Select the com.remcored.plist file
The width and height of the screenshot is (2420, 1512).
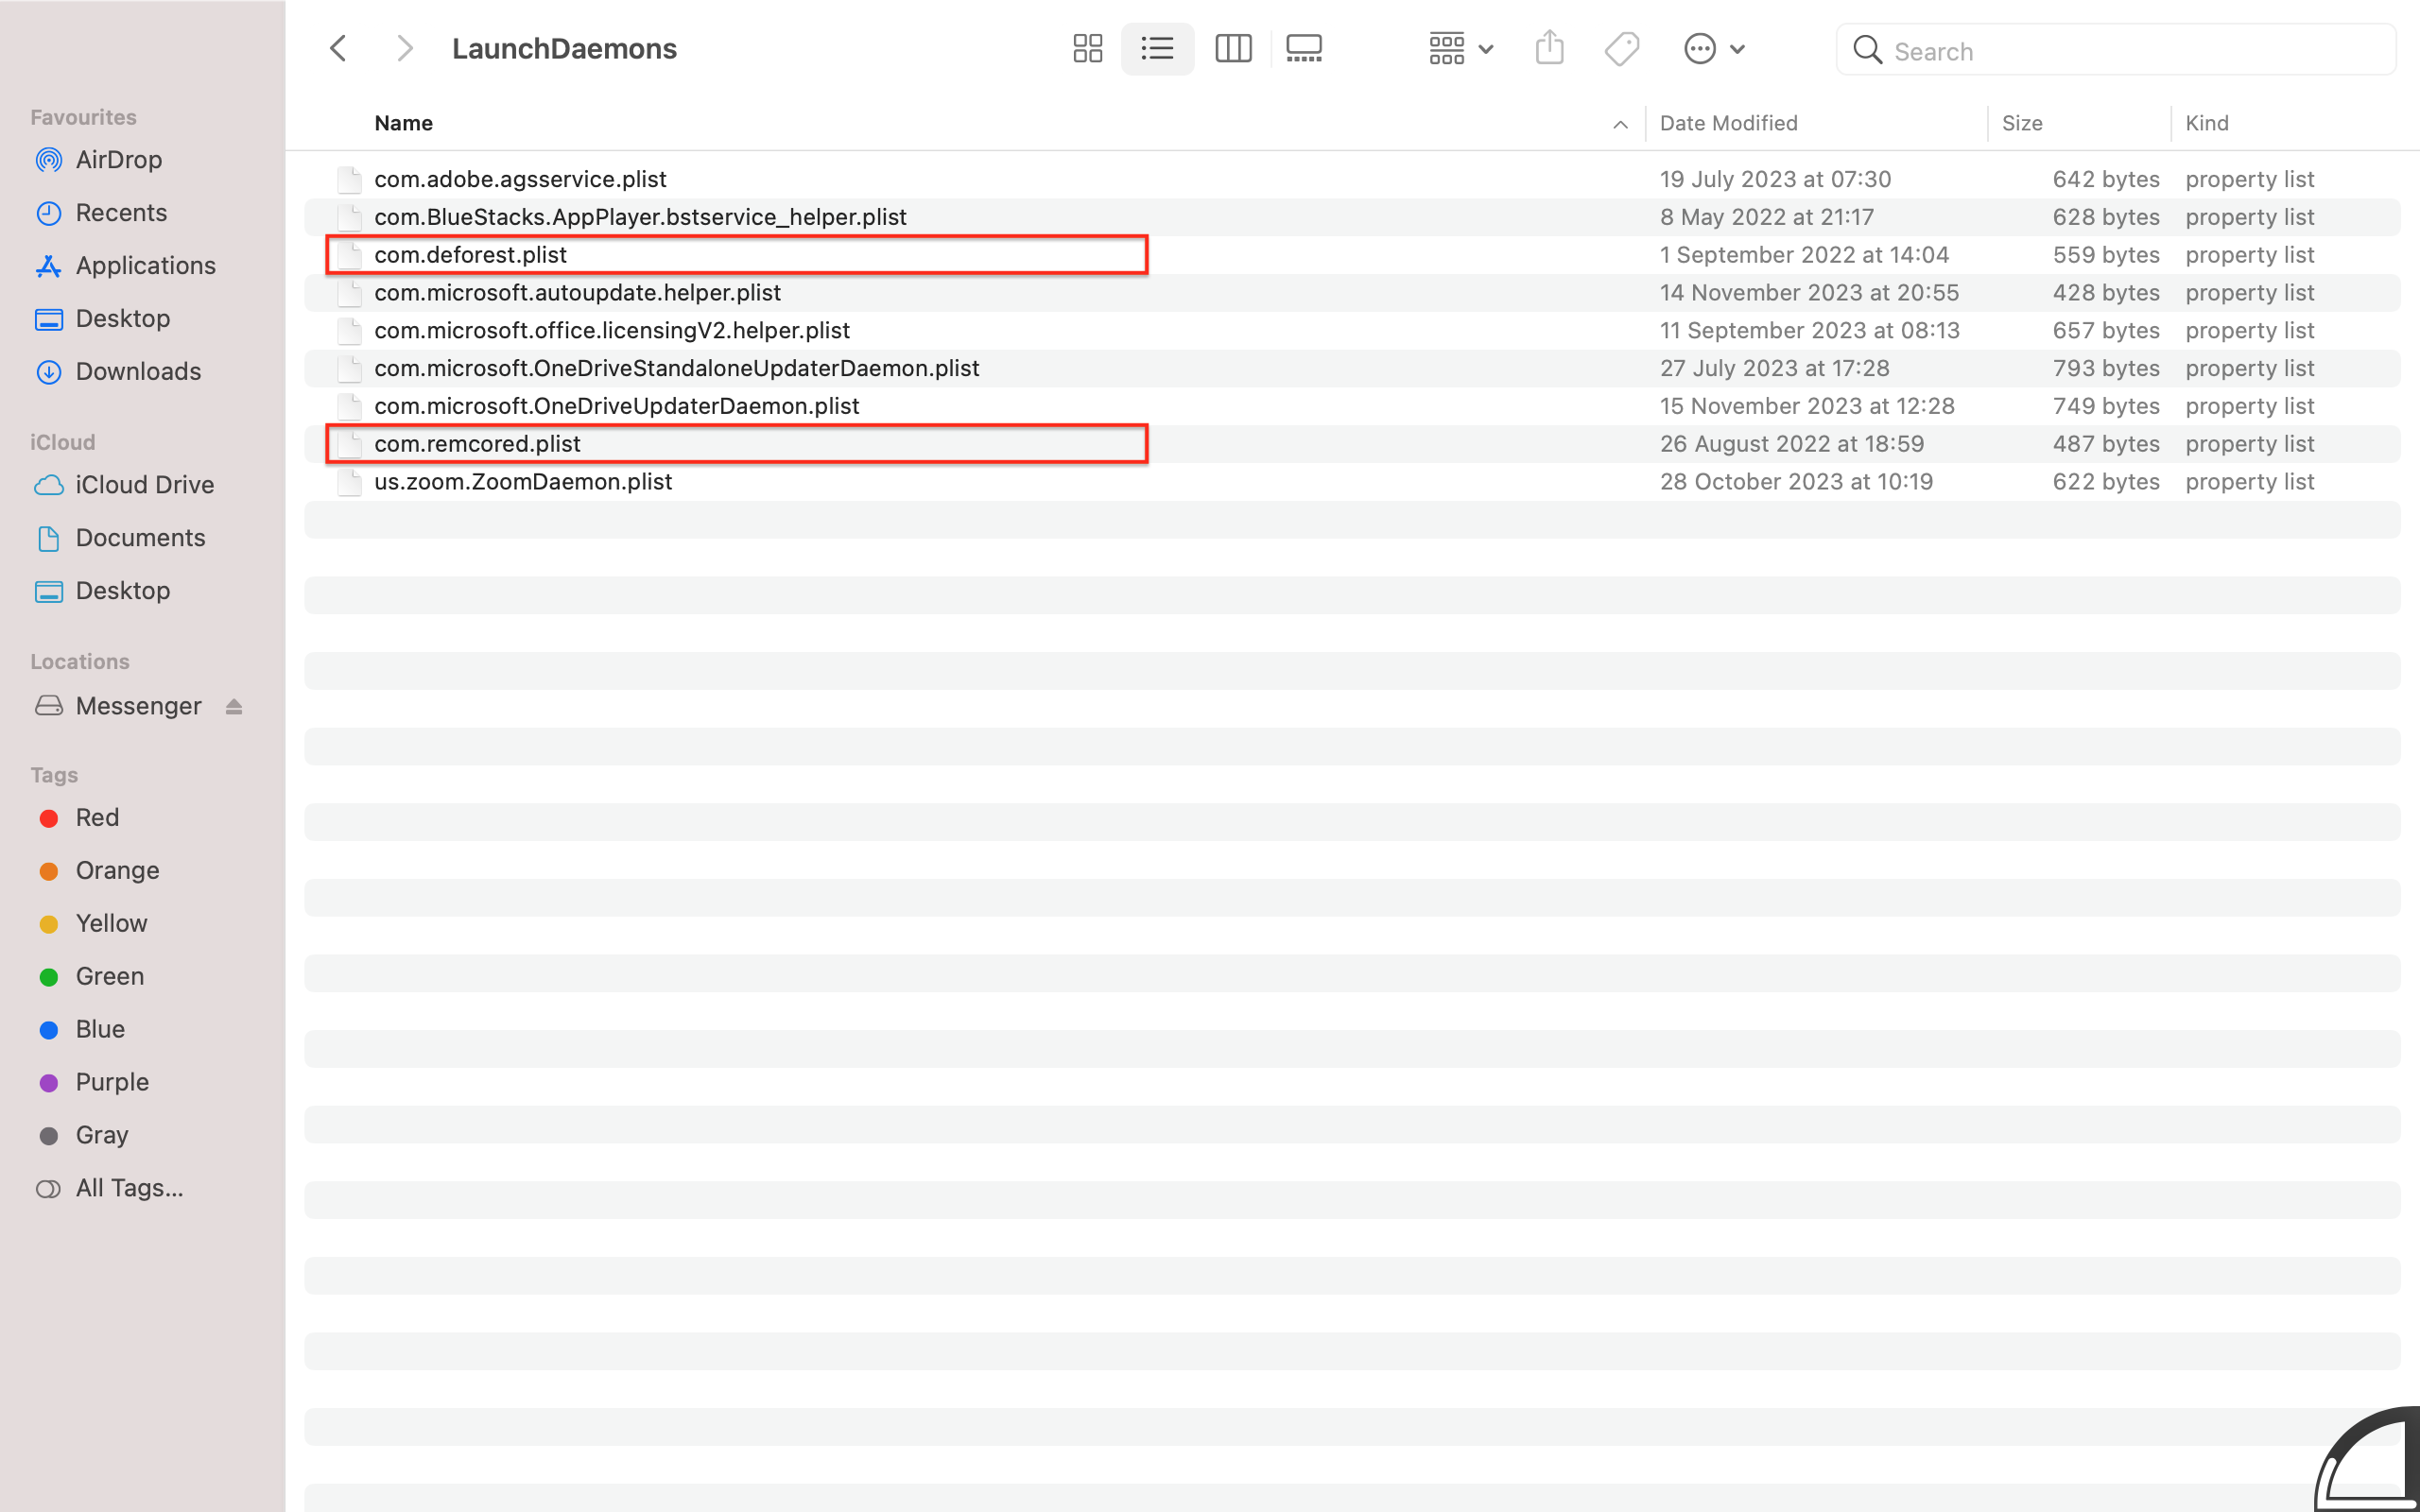pos(477,444)
